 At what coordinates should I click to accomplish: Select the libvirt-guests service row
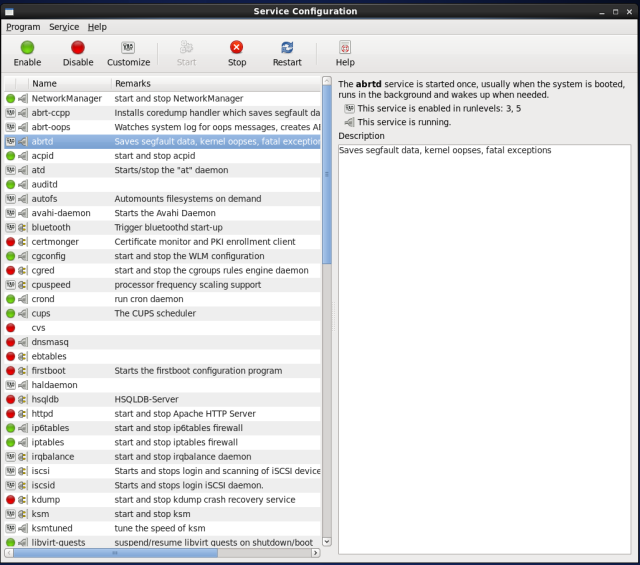pyautogui.click(x=162, y=542)
